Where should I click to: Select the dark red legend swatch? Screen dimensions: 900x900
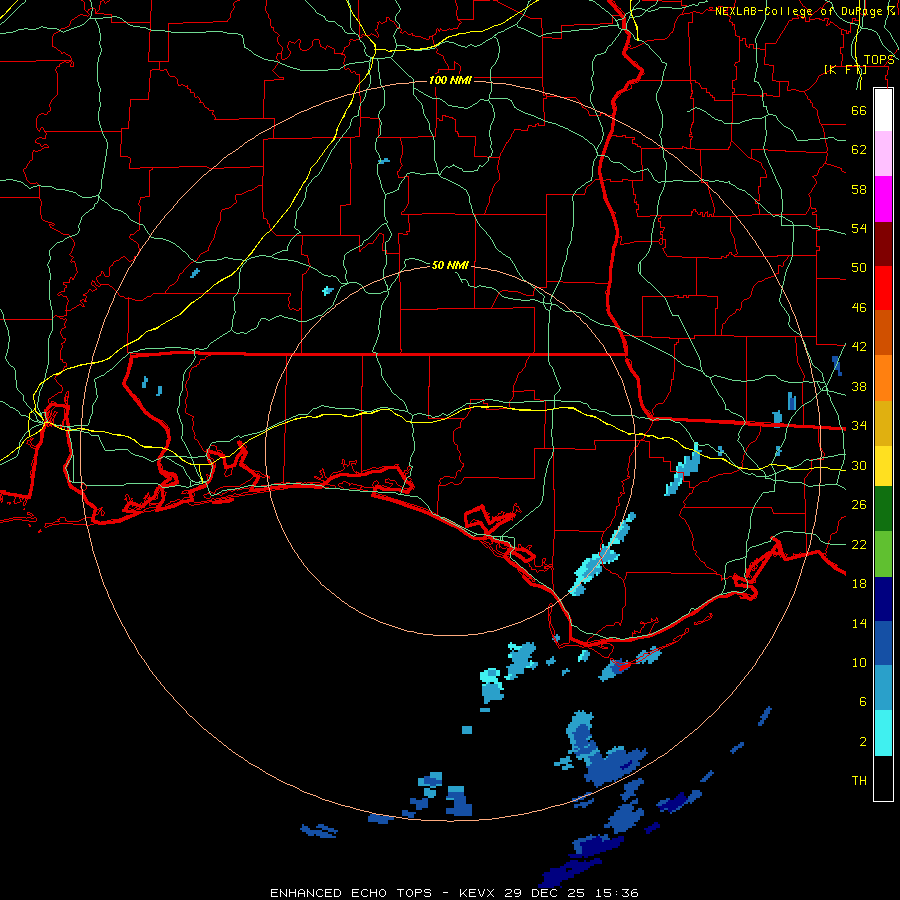(883, 244)
